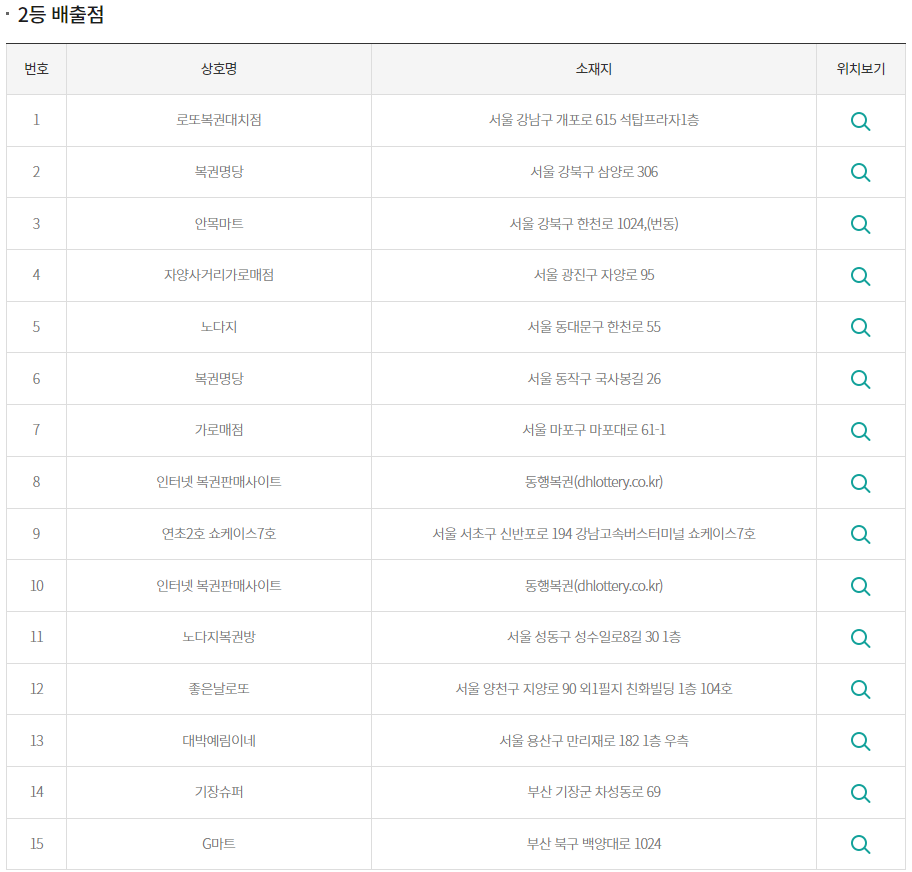Click 인터넷 복권판매사이트 in row 10
The image size is (912, 872).
[219, 585]
